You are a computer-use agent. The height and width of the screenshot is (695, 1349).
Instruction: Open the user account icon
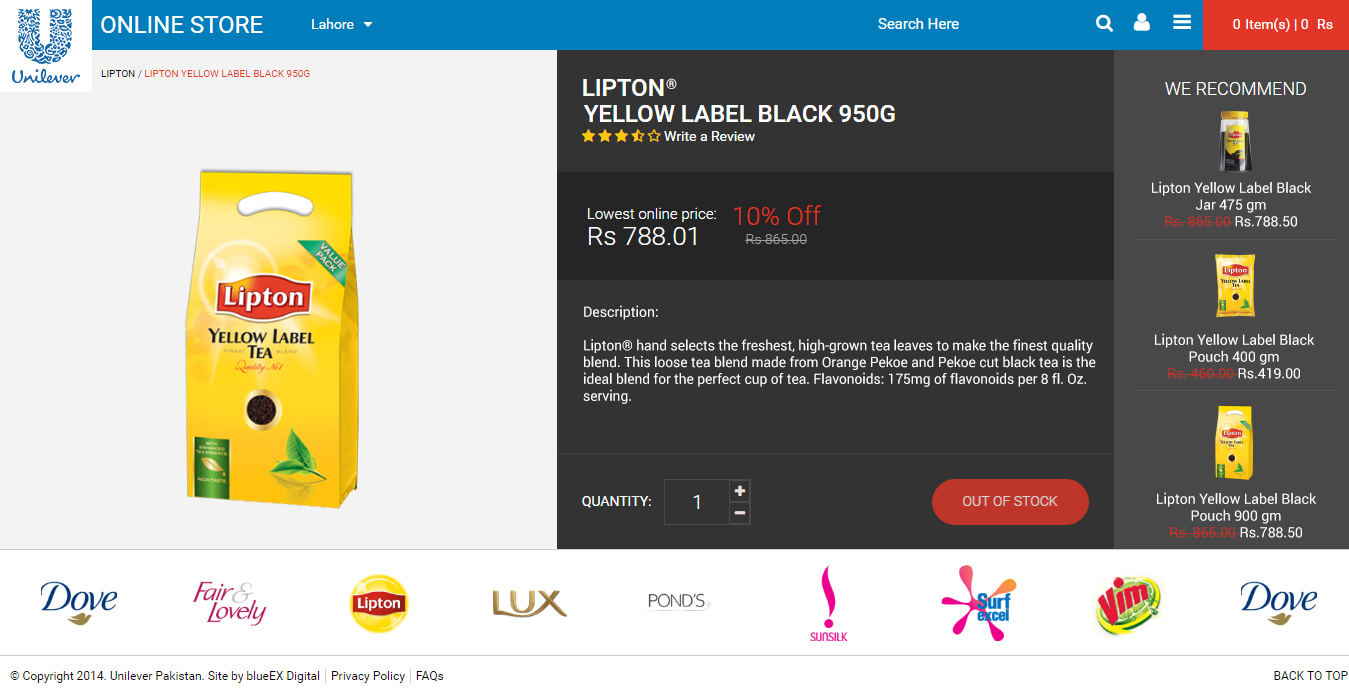(1142, 23)
